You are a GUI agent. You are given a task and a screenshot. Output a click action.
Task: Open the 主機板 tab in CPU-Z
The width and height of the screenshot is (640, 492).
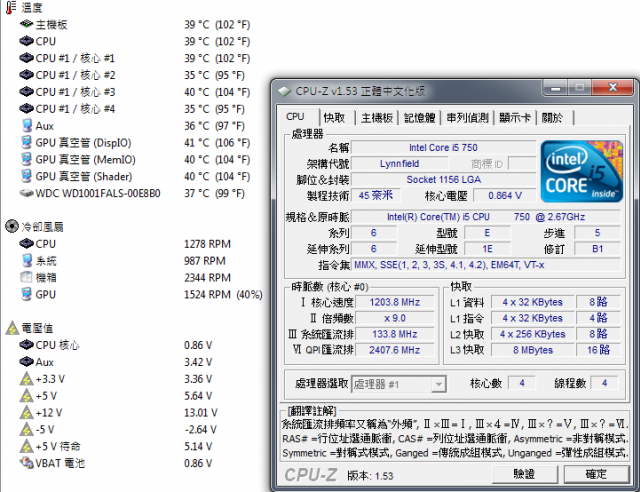point(377,118)
